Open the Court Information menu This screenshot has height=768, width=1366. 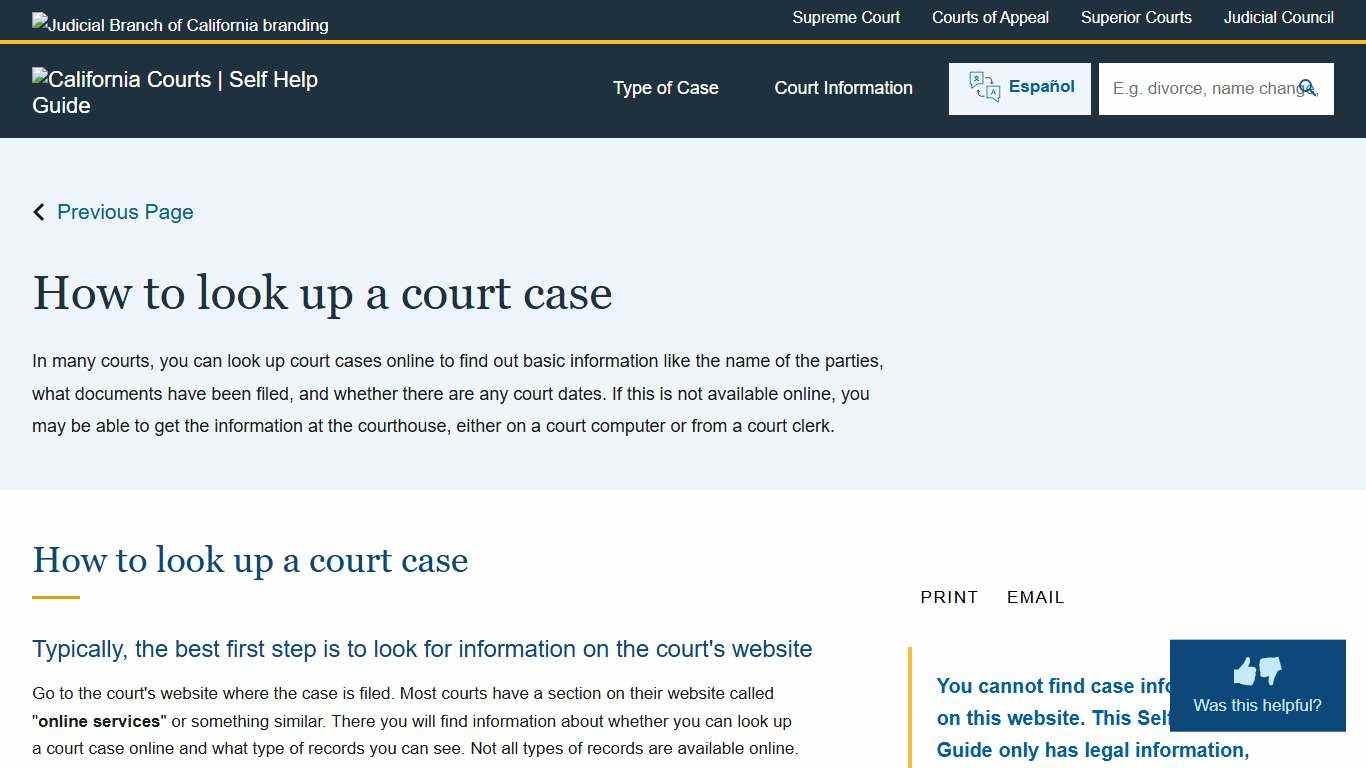(843, 88)
